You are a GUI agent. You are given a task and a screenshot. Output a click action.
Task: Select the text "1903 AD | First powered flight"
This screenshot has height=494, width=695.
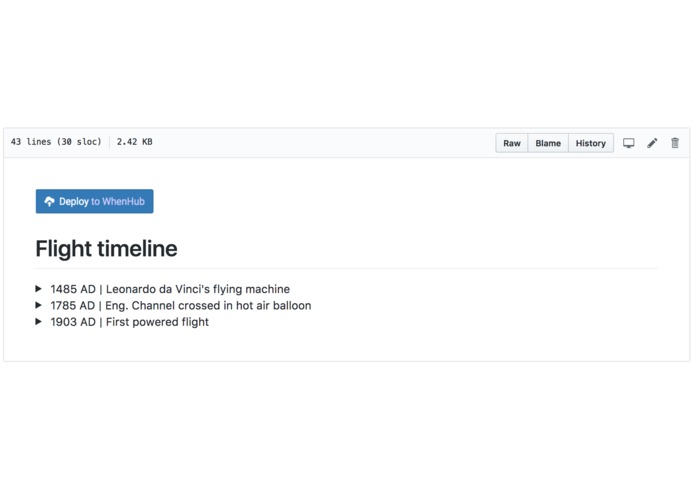[x=129, y=322]
